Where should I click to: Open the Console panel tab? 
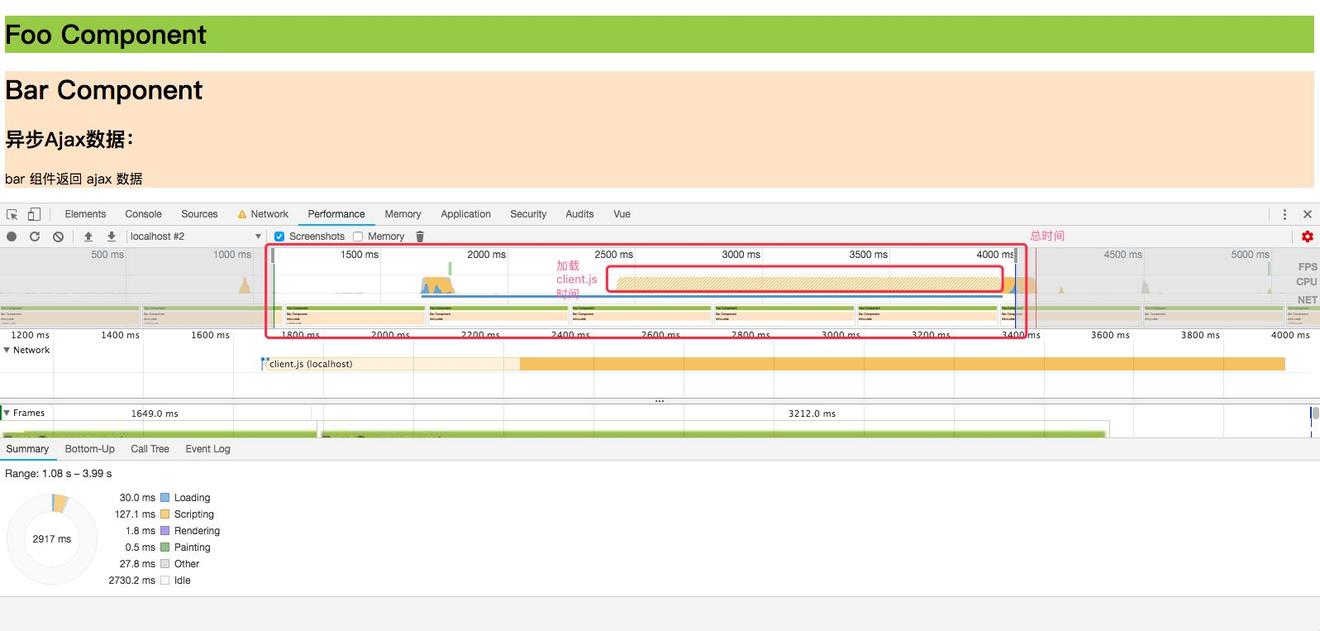coord(143,213)
